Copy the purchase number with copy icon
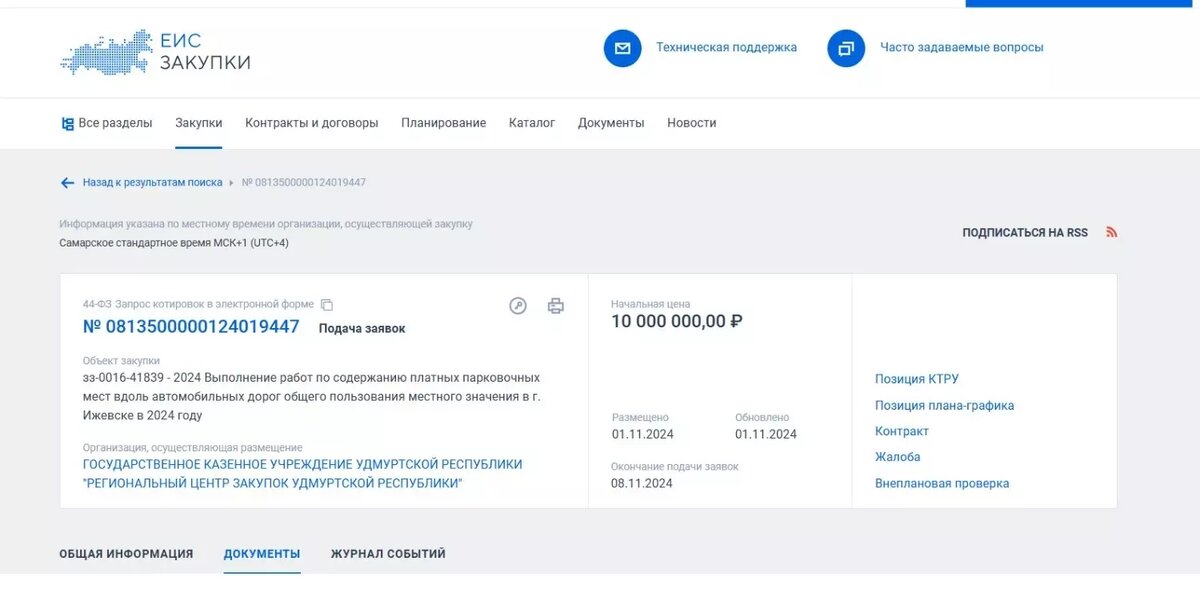Viewport: 1200px width, 613px height. (x=326, y=304)
